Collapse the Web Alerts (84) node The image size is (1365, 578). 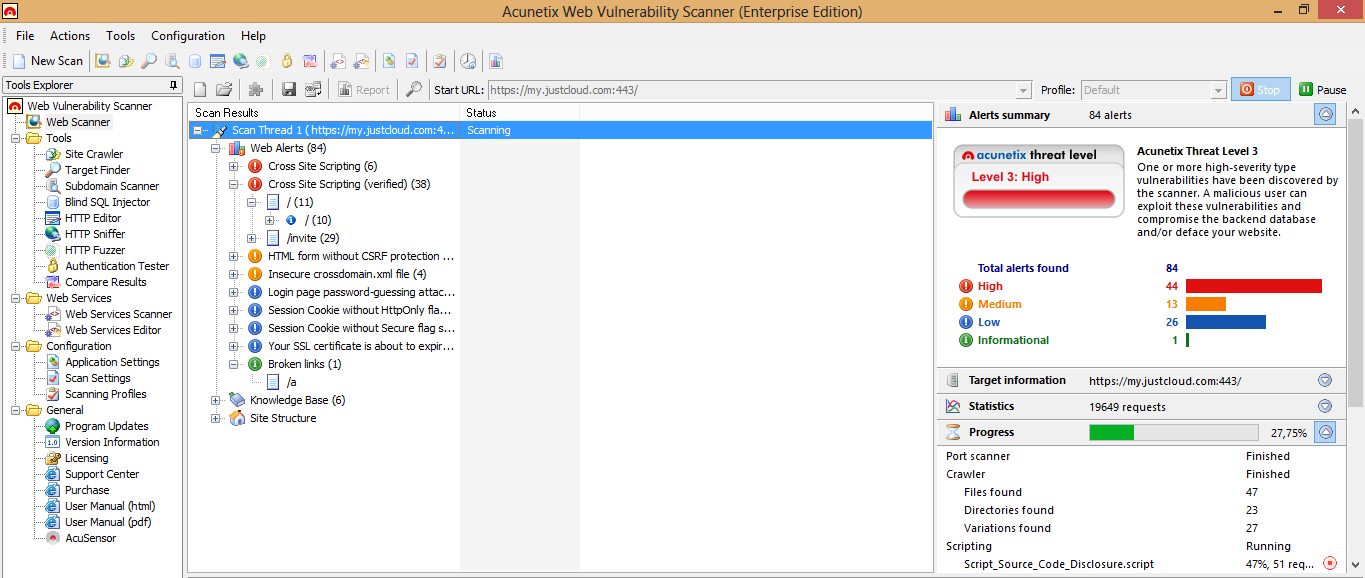(x=216, y=148)
